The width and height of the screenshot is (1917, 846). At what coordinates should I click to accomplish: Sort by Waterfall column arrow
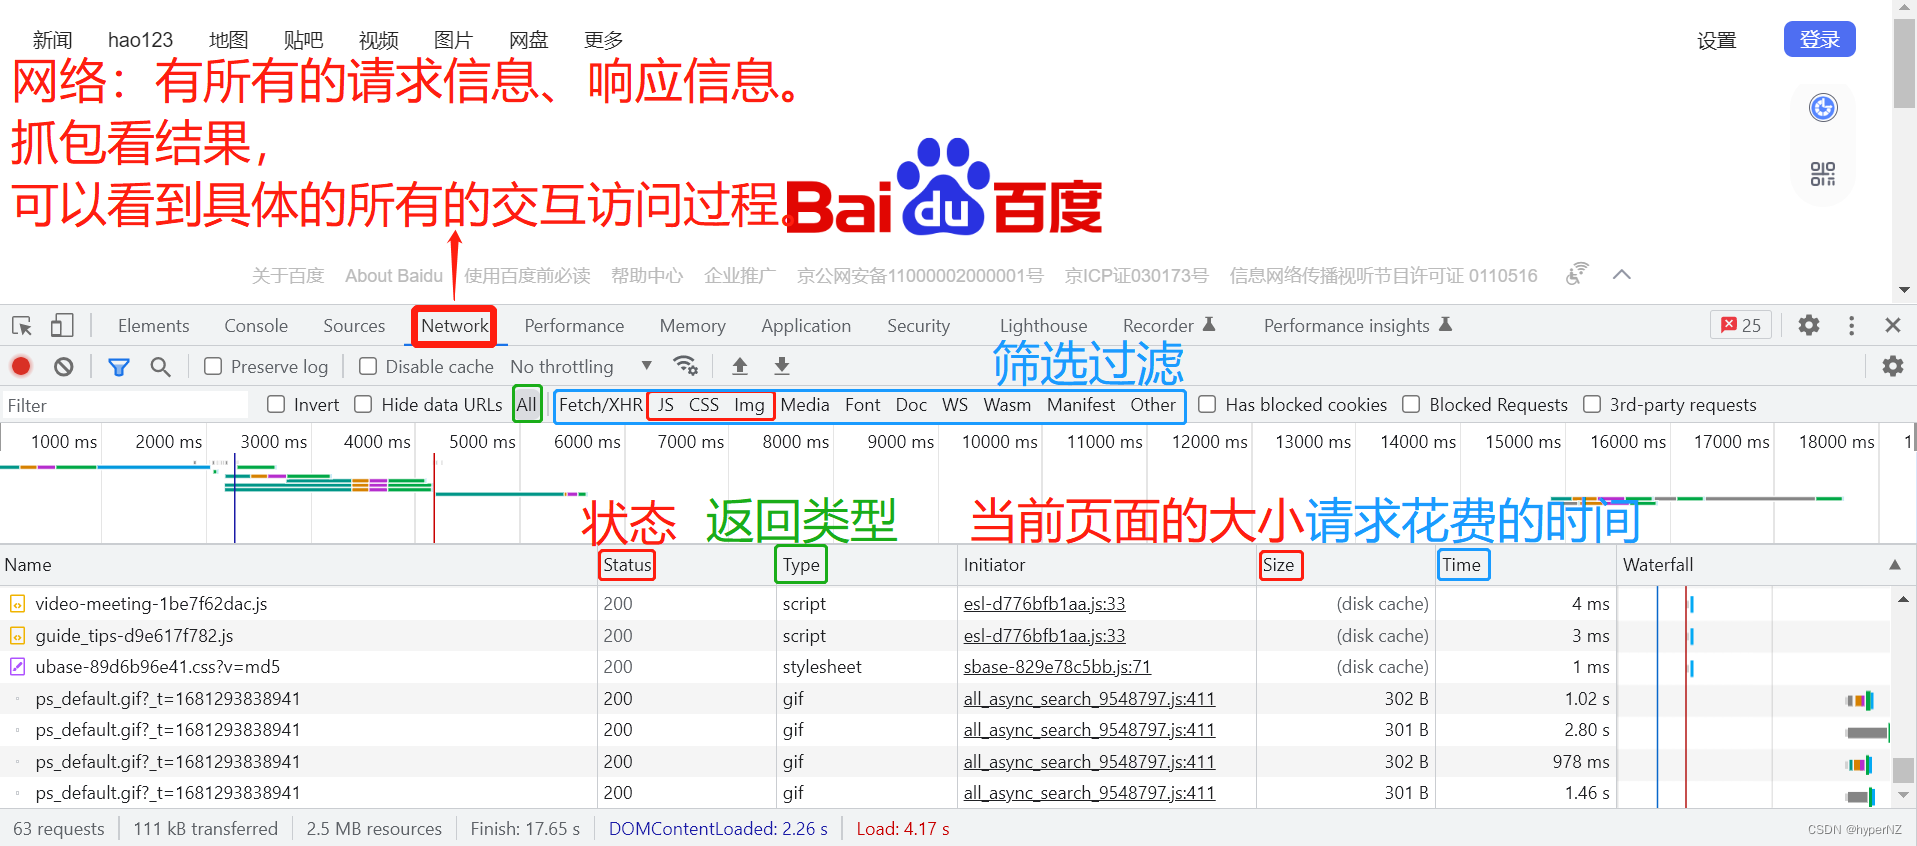(x=1895, y=565)
